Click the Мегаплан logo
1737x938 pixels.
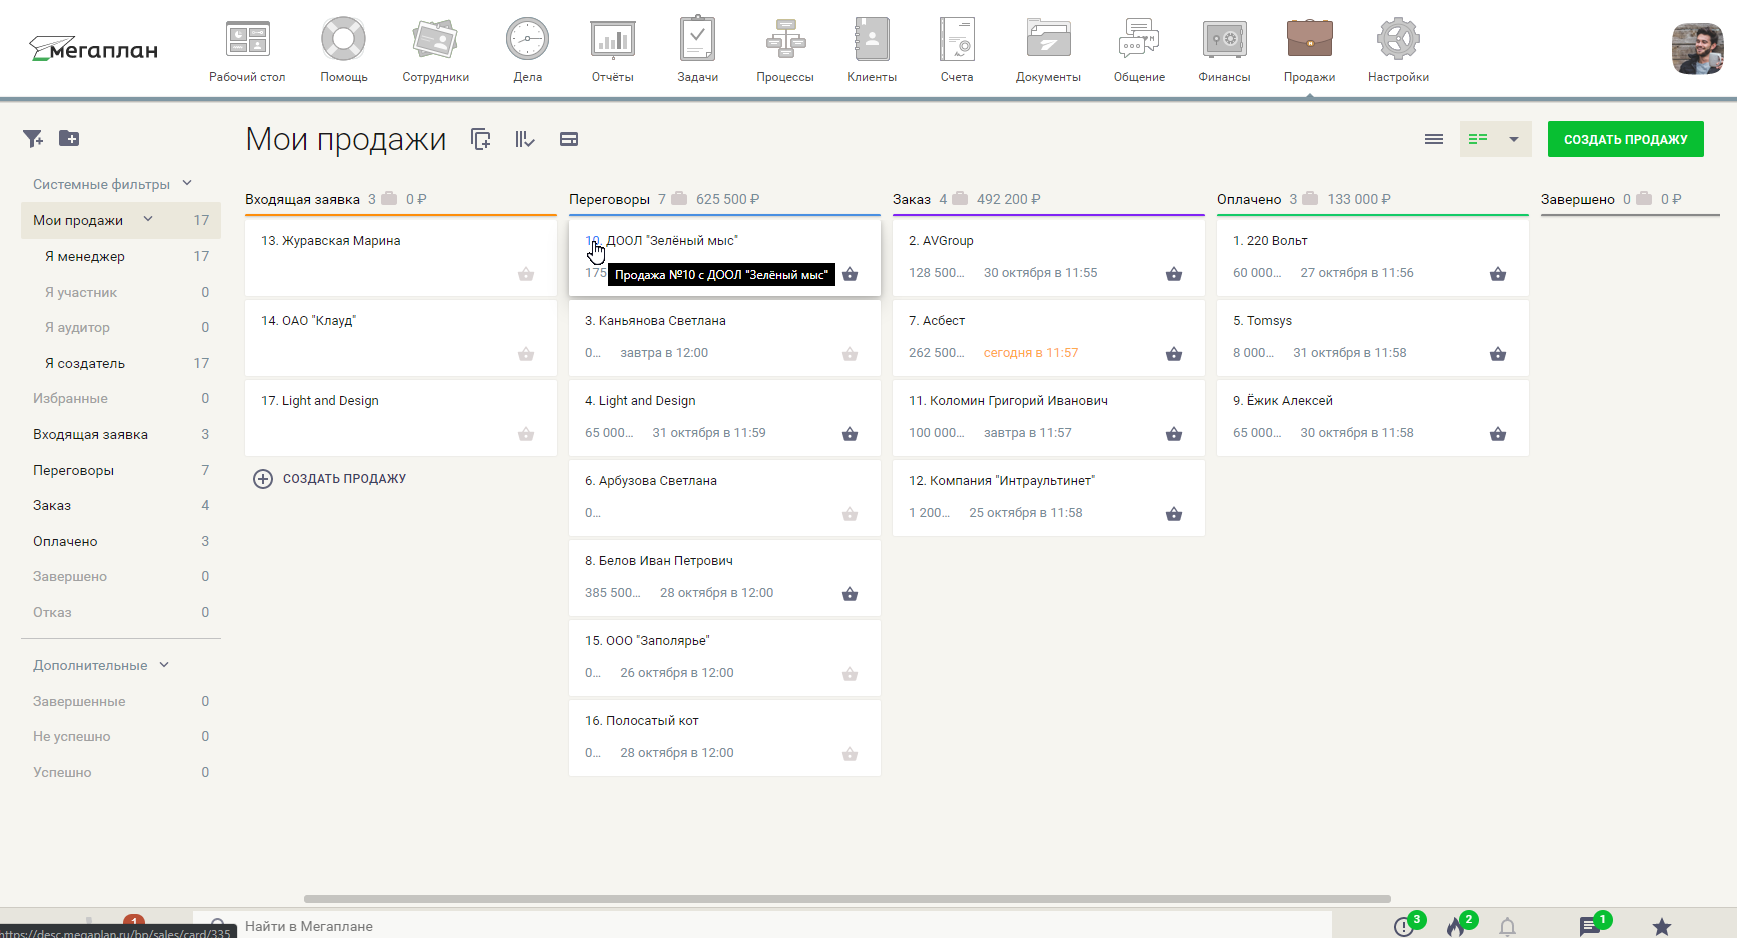[x=93, y=49]
